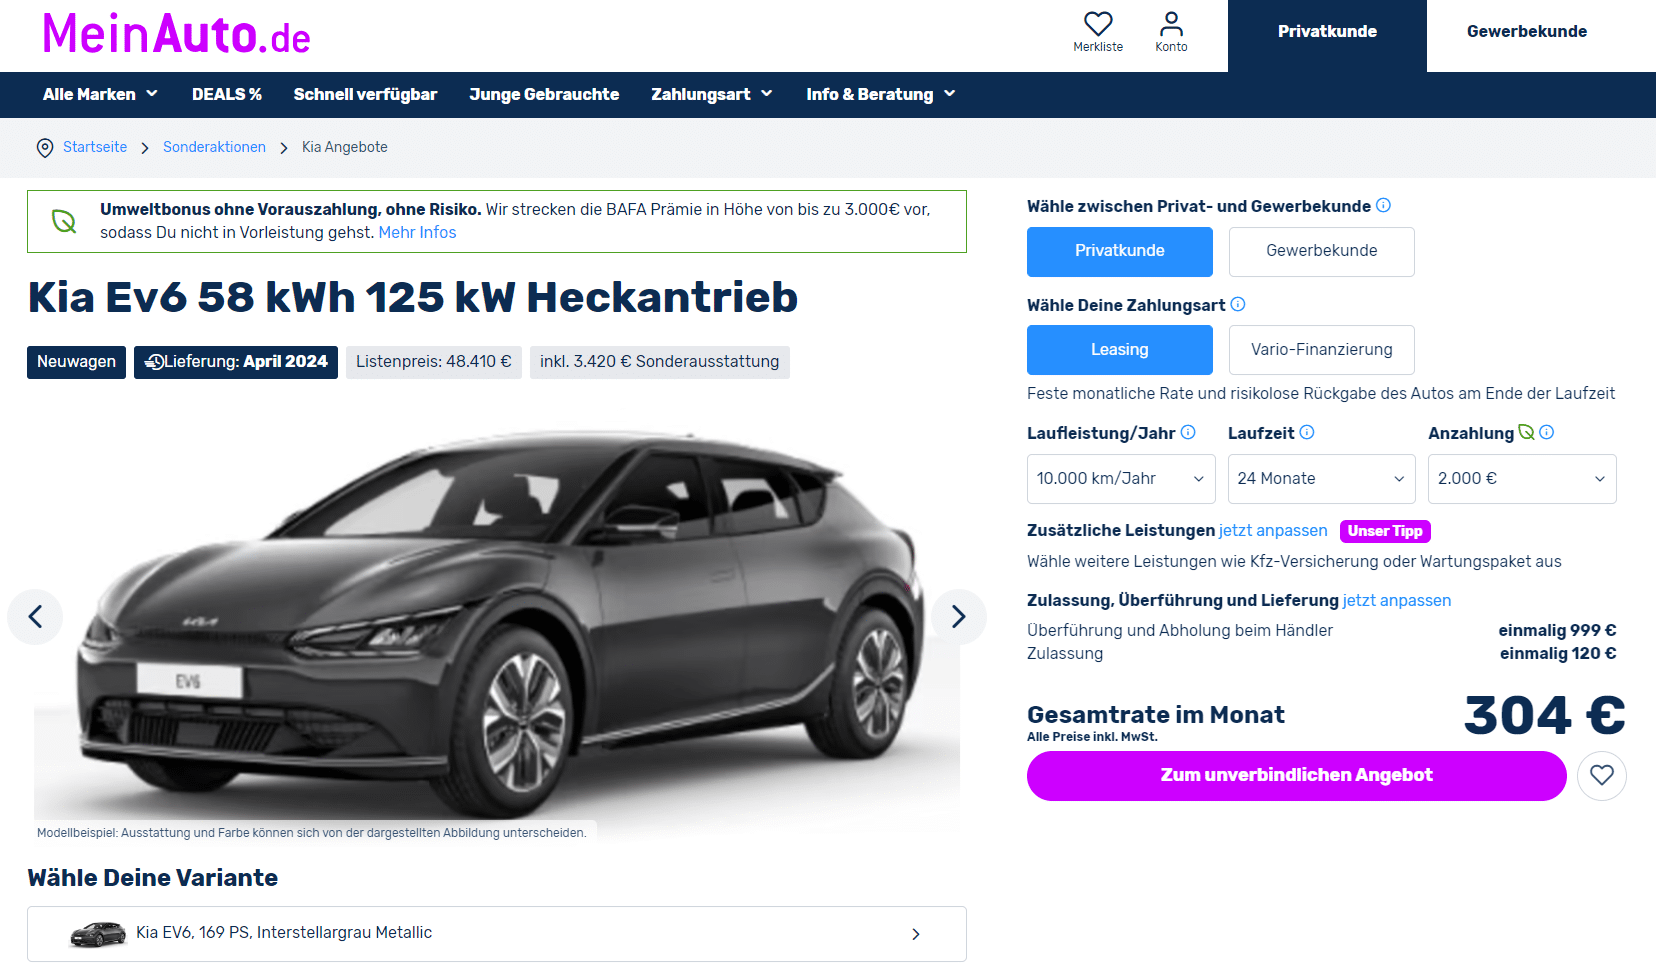Expand the Info & Beratung menu
The width and height of the screenshot is (1656, 978).
point(881,94)
